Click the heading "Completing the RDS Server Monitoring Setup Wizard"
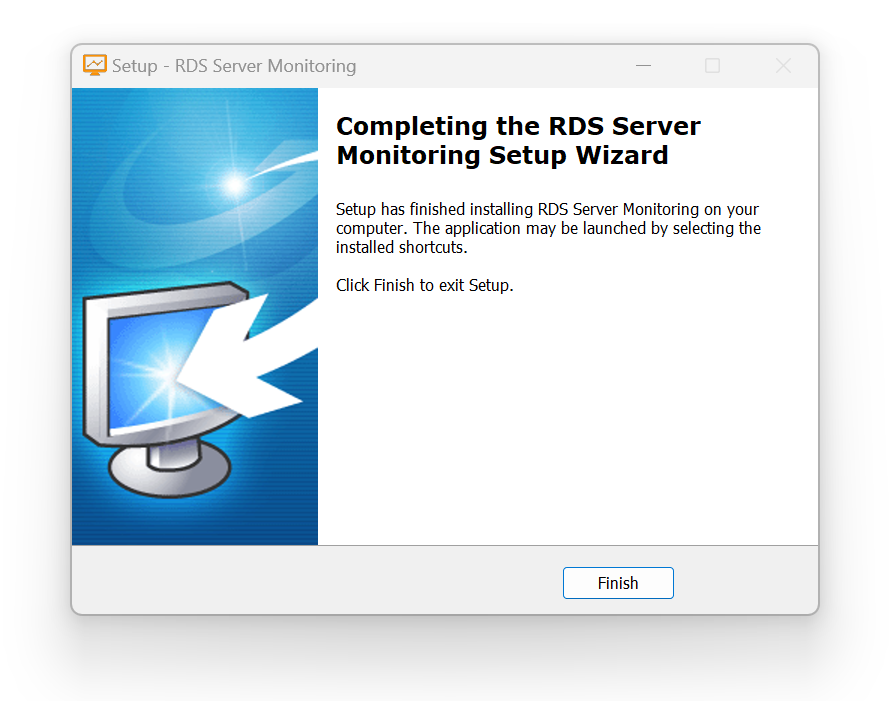 click(x=518, y=140)
